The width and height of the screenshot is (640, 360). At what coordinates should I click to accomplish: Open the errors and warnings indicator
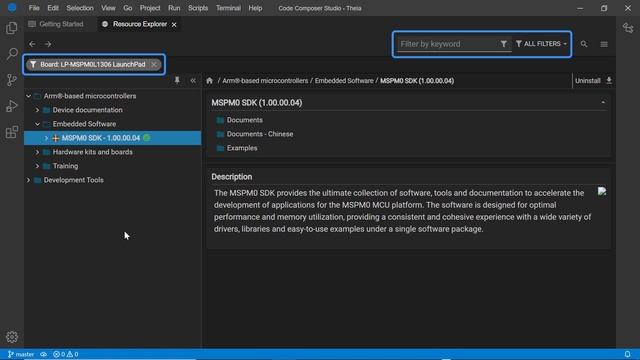pyautogui.click(x=66, y=354)
